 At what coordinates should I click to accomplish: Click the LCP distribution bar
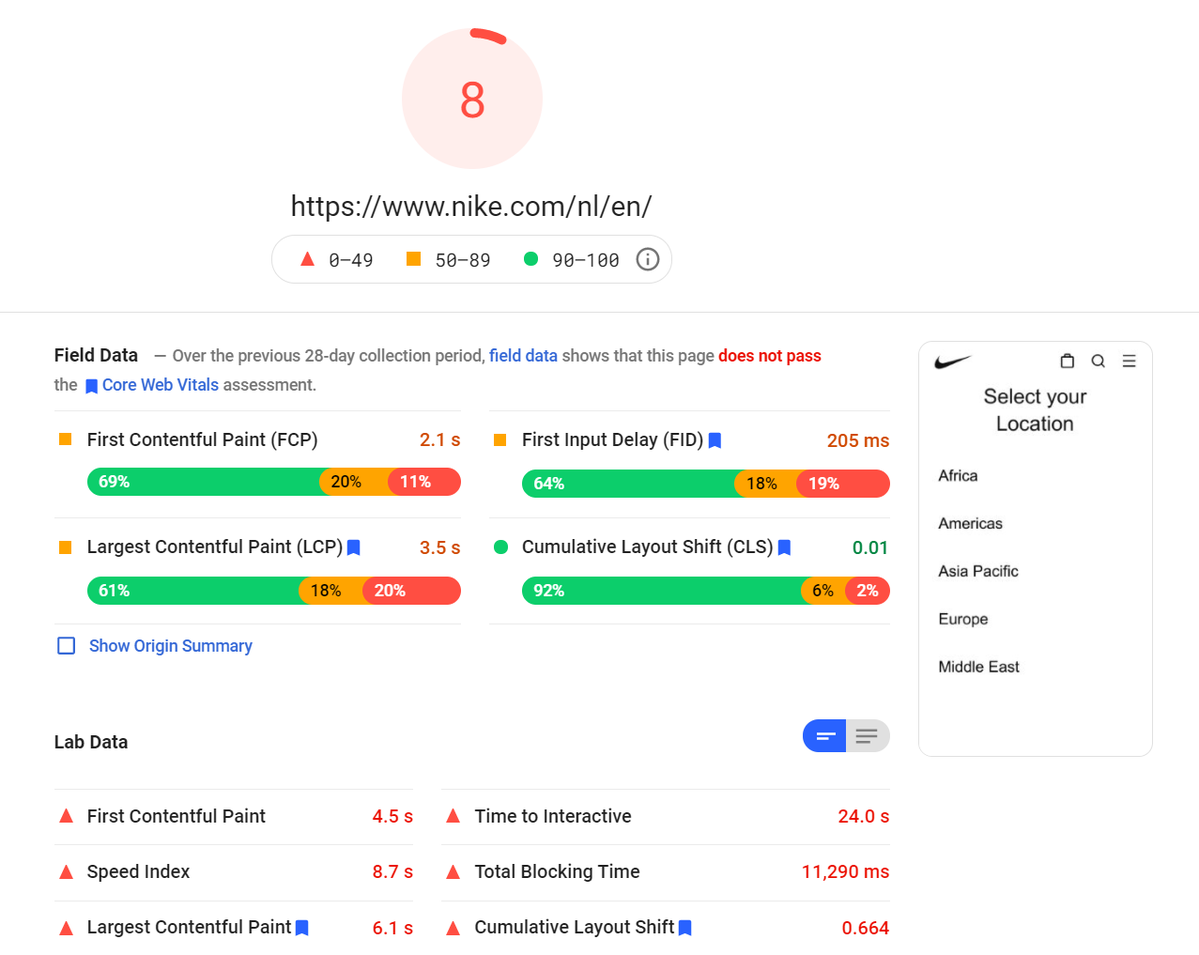[274, 590]
